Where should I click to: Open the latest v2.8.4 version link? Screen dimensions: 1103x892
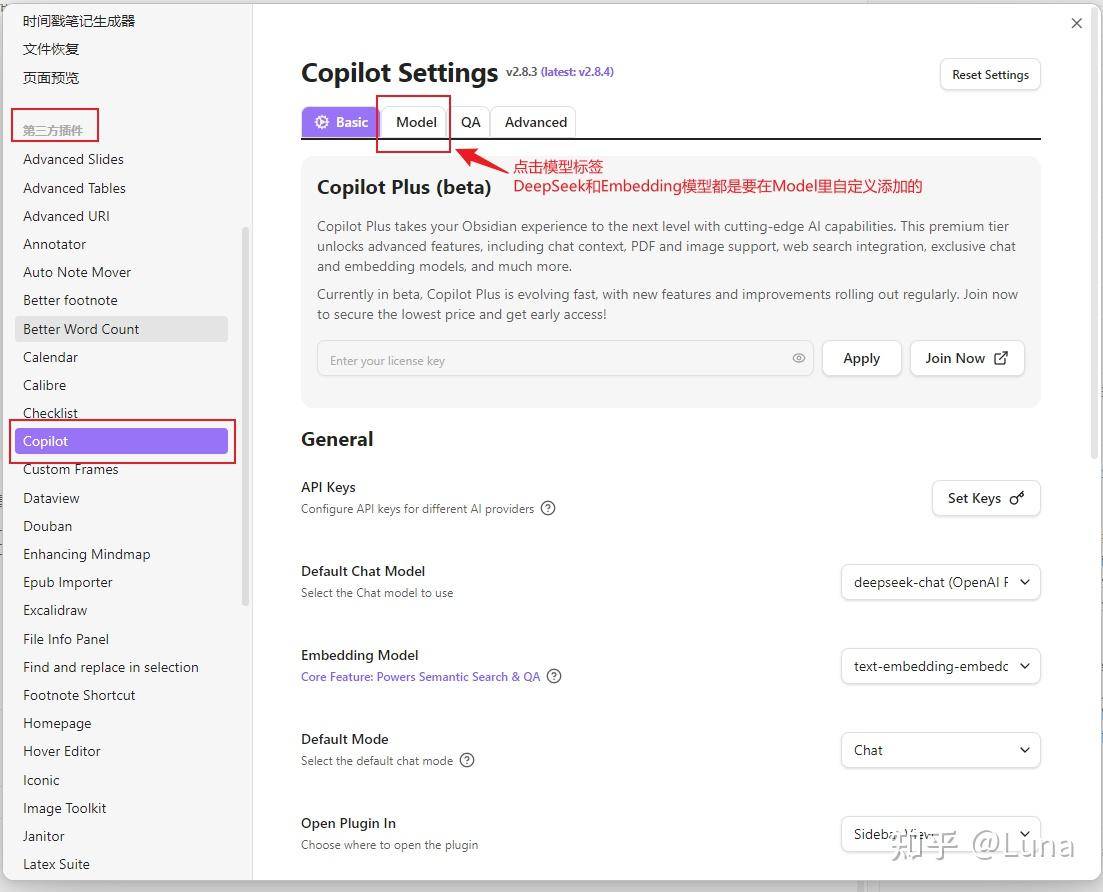(x=578, y=72)
